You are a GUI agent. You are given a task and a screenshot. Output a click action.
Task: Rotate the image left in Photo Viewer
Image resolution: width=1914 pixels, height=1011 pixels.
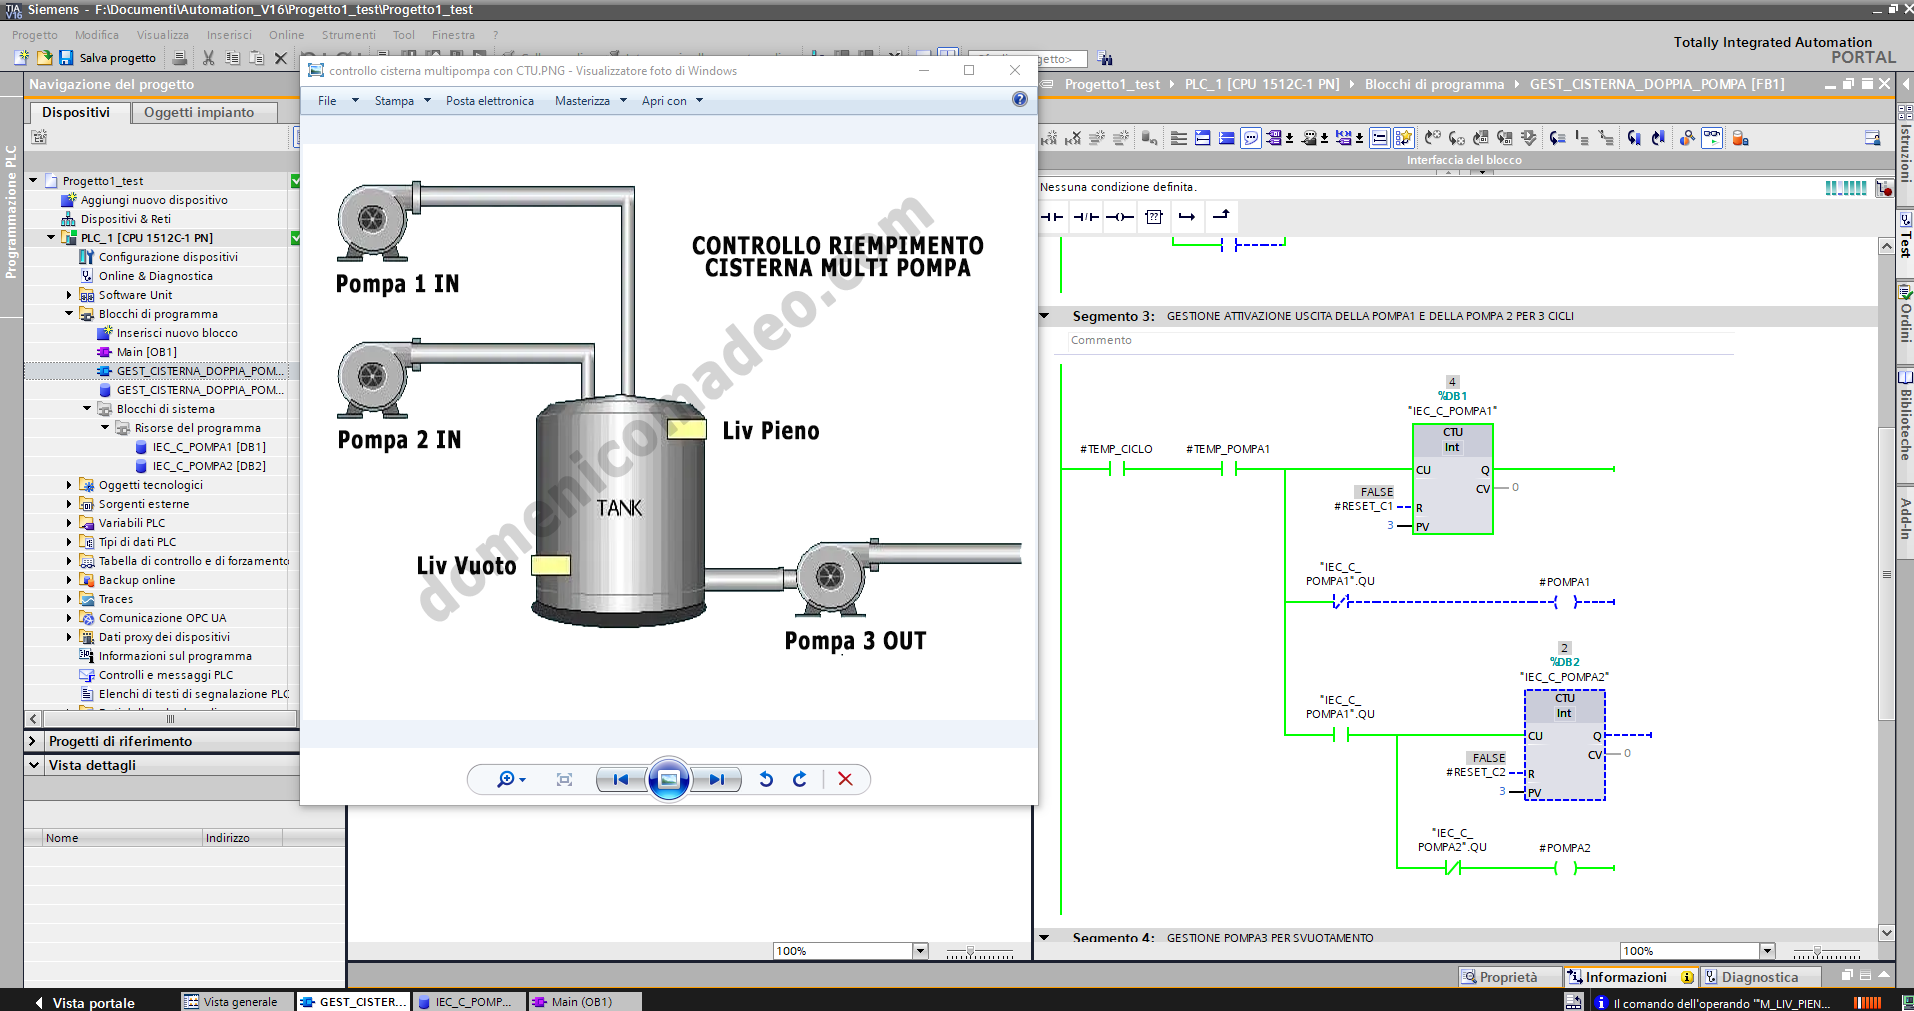tap(766, 779)
